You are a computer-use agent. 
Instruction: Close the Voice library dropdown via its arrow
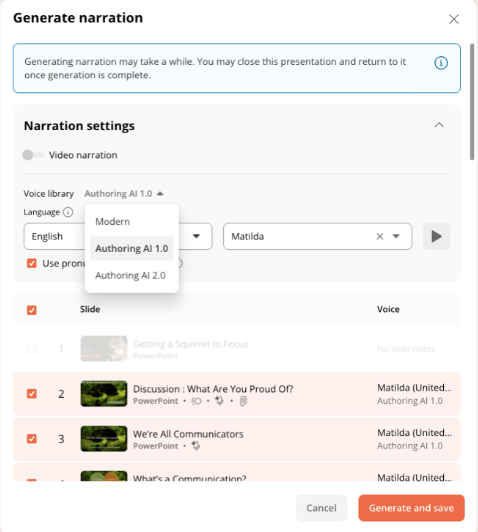tap(160, 194)
